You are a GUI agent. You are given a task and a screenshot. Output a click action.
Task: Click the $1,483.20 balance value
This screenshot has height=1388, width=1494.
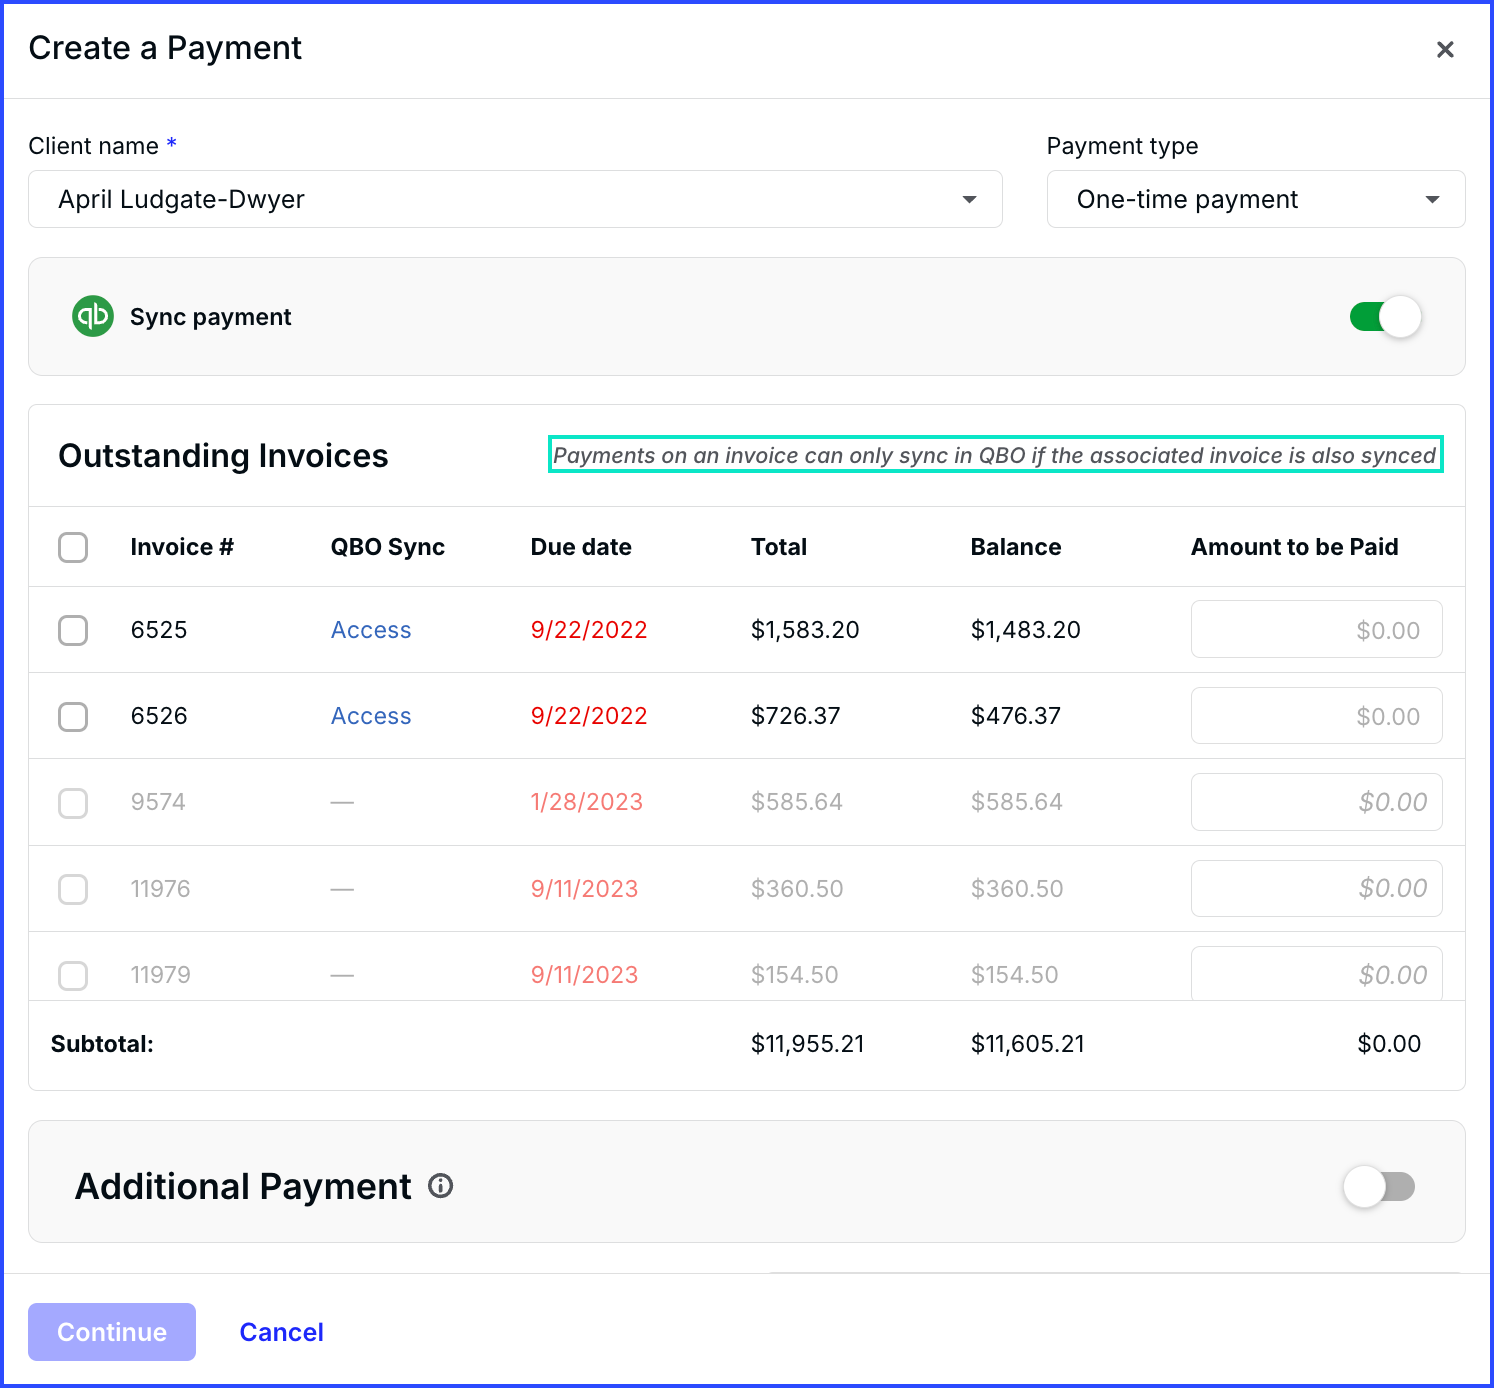[x=1026, y=630]
